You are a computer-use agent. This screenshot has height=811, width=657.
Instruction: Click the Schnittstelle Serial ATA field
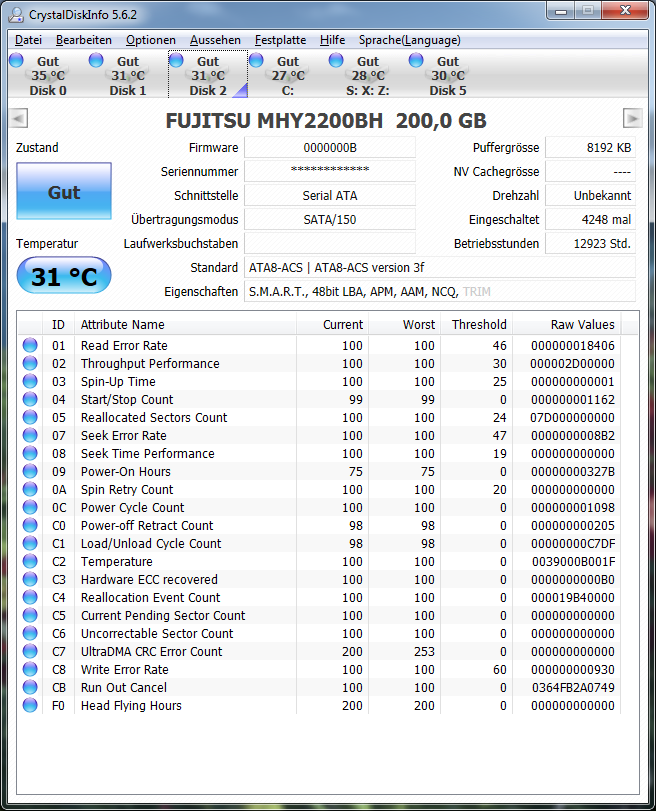[x=330, y=196]
